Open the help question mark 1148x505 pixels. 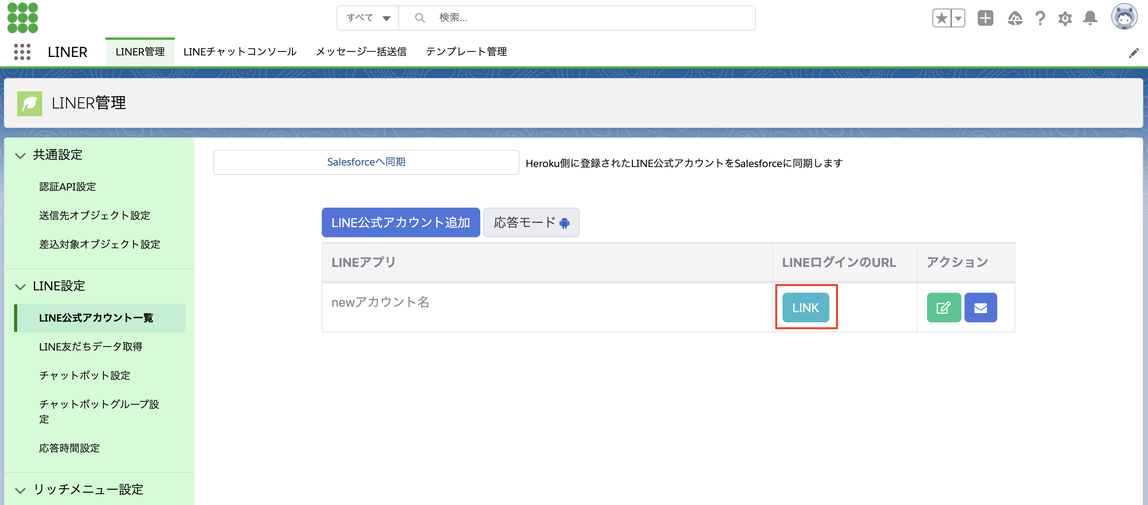coord(1040,18)
